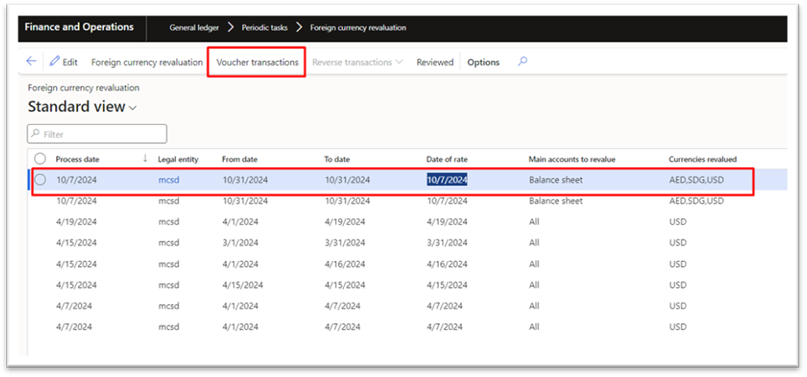Screen dimensions: 807x377
Task: Click the Edit pencil button
Action: point(63,62)
